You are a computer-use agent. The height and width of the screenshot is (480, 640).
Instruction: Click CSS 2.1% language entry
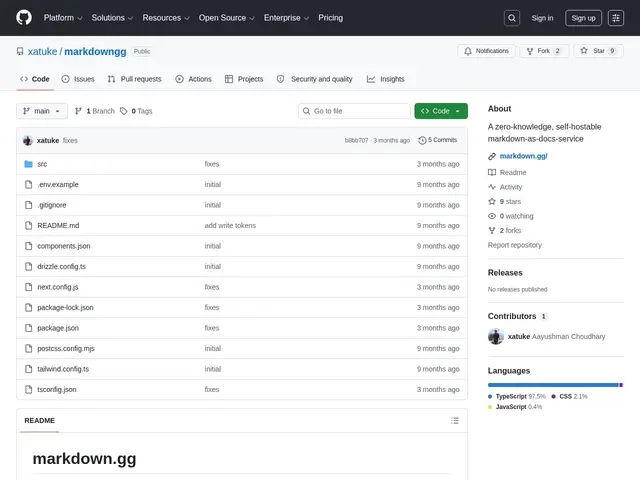tap(569, 396)
